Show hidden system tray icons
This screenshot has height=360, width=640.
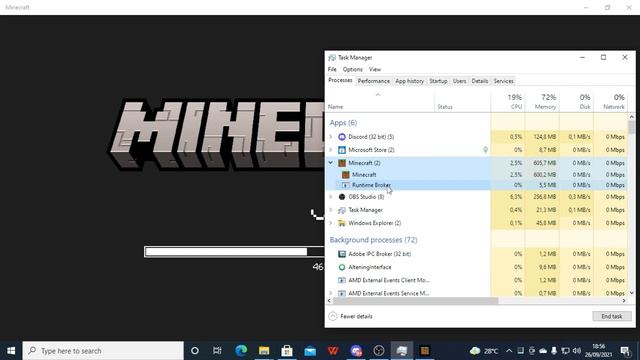509,351
